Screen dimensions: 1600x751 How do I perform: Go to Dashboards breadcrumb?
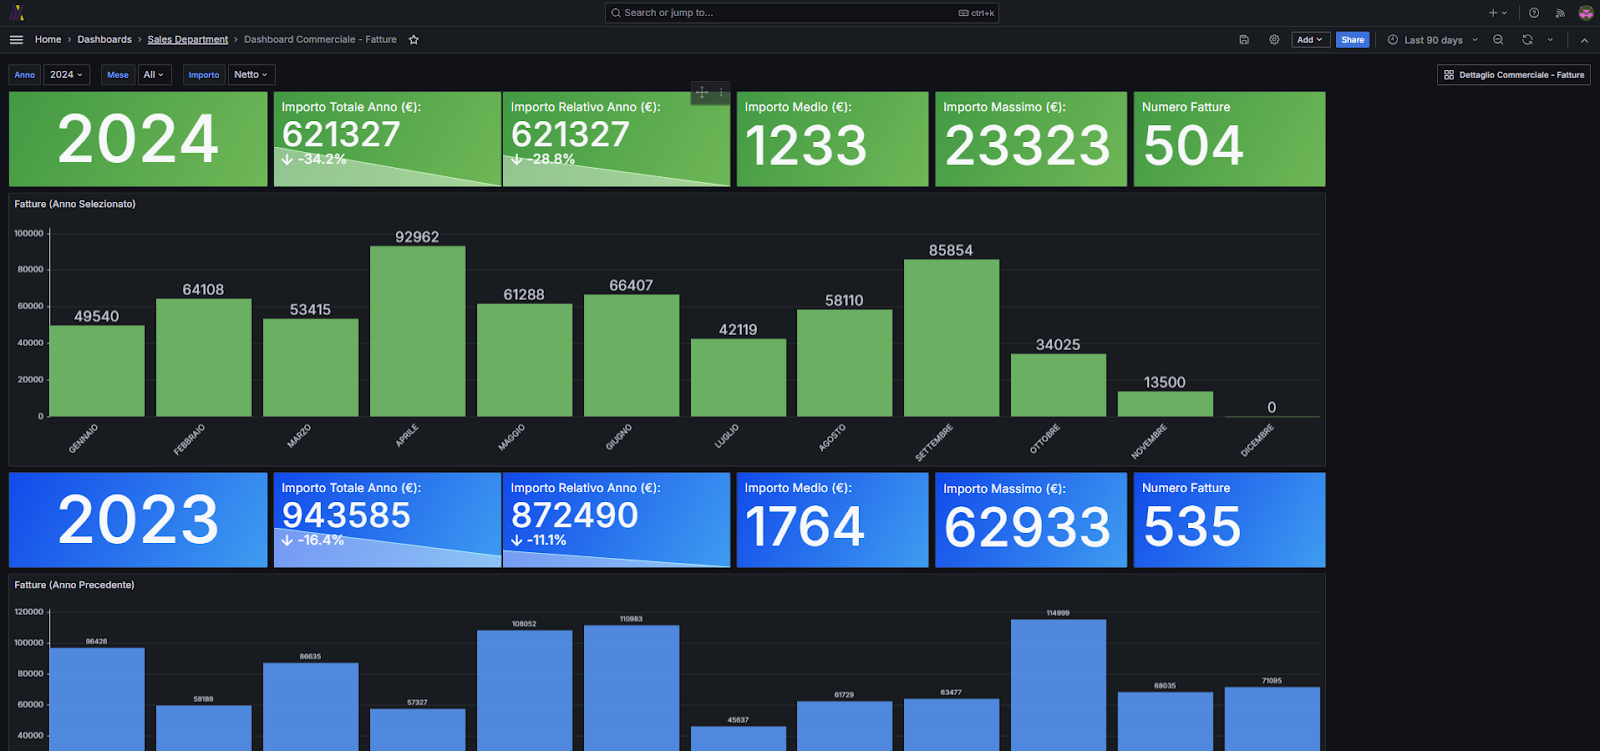[x=105, y=40]
